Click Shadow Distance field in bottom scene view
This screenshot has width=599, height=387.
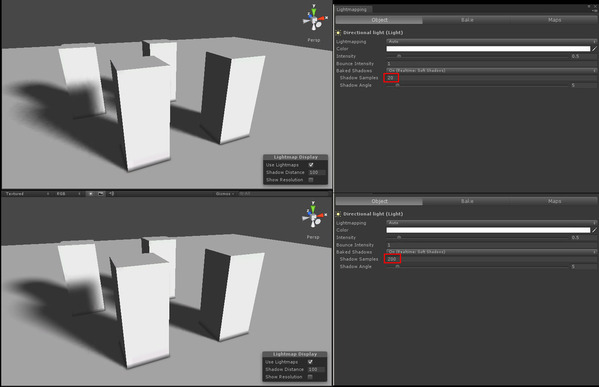coord(316,369)
